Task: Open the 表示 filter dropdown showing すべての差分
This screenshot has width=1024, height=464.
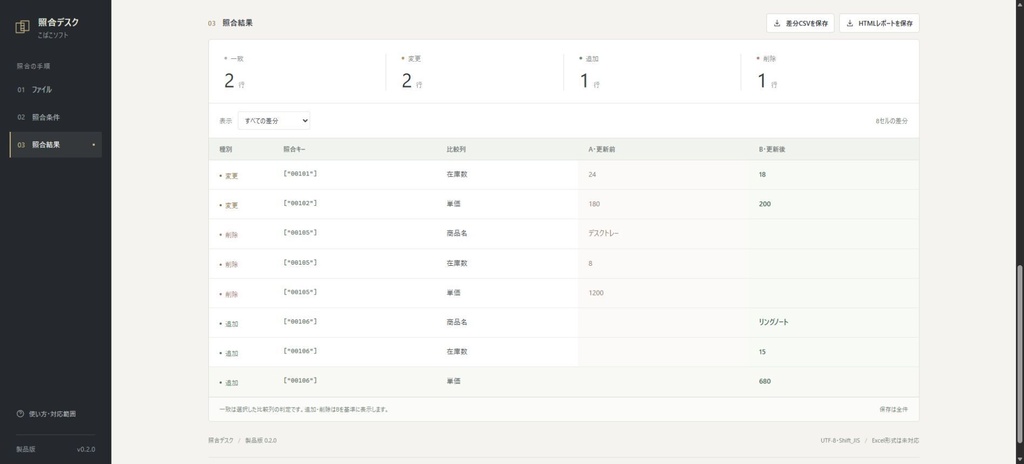Action: click(274, 121)
